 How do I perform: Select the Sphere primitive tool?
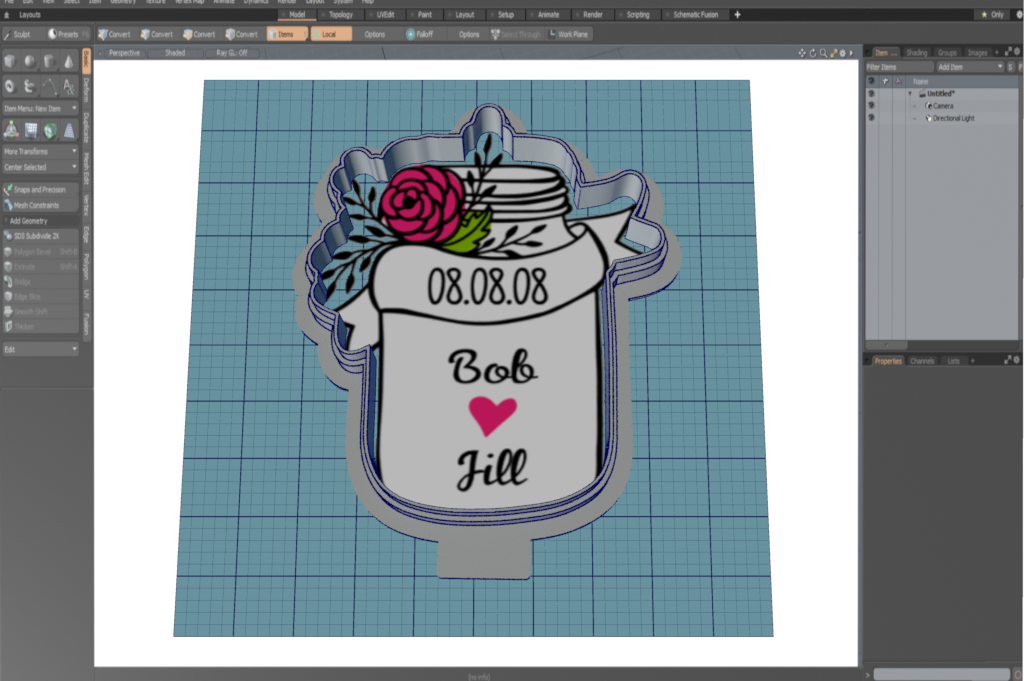[x=30, y=61]
